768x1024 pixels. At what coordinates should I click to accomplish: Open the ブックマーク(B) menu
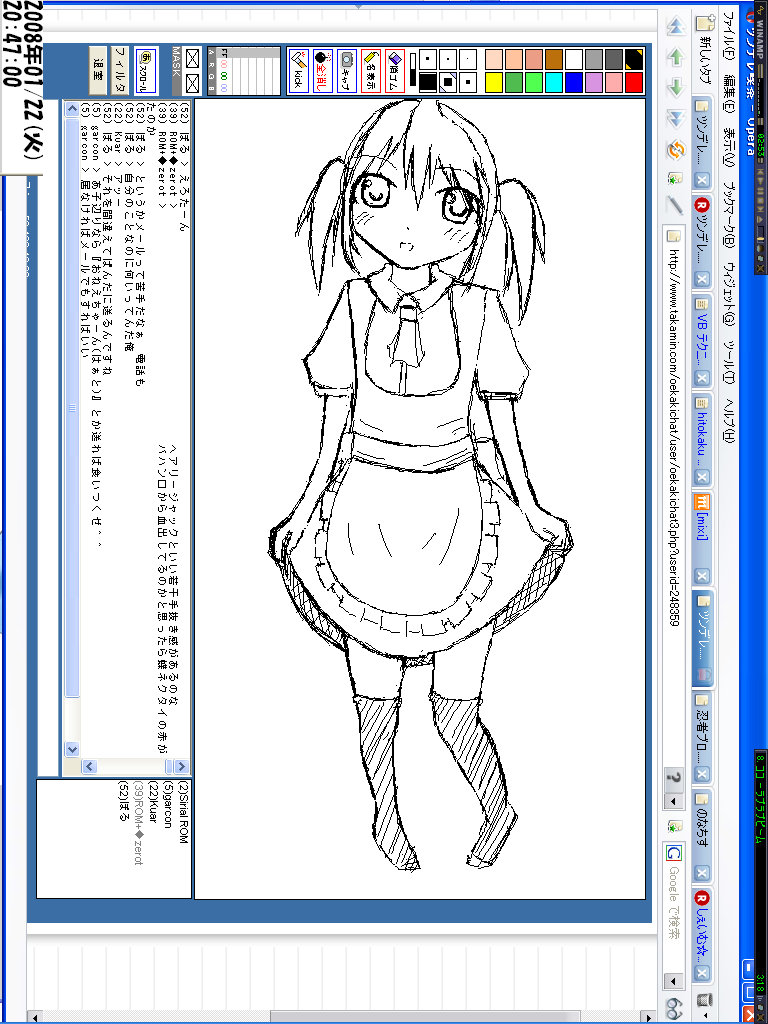pos(729,215)
